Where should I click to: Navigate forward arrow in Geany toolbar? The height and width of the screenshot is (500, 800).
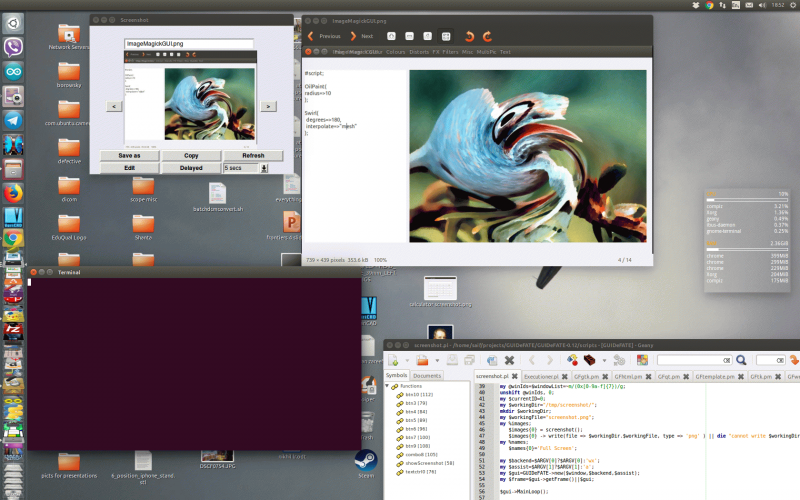(549, 360)
